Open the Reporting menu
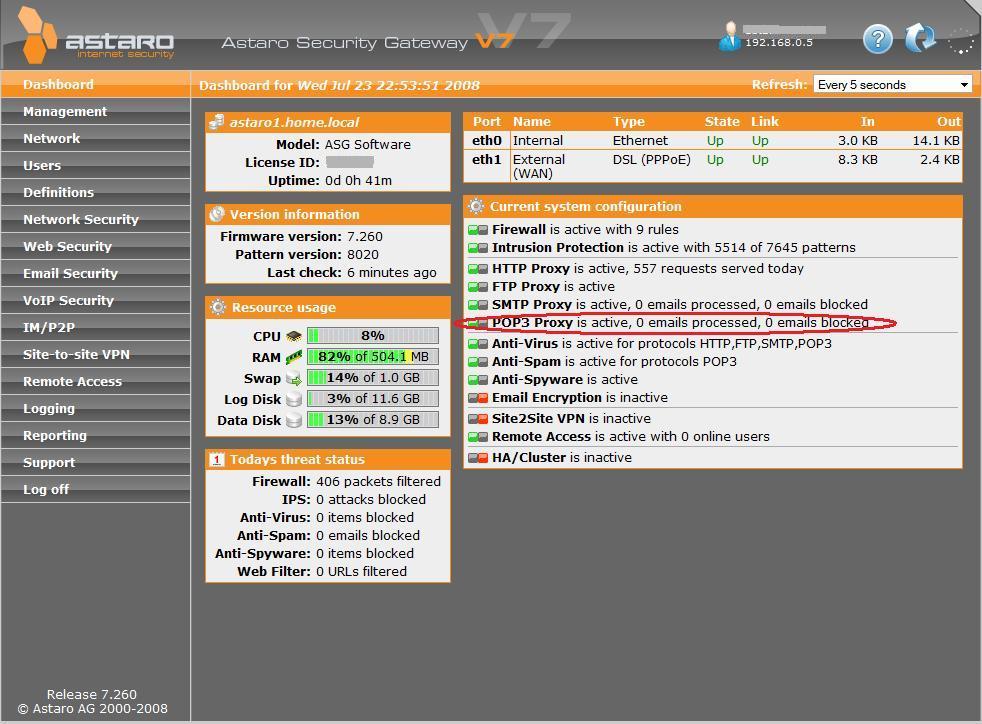The image size is (982, 724). pyautogui.click(x=95, y=435)
